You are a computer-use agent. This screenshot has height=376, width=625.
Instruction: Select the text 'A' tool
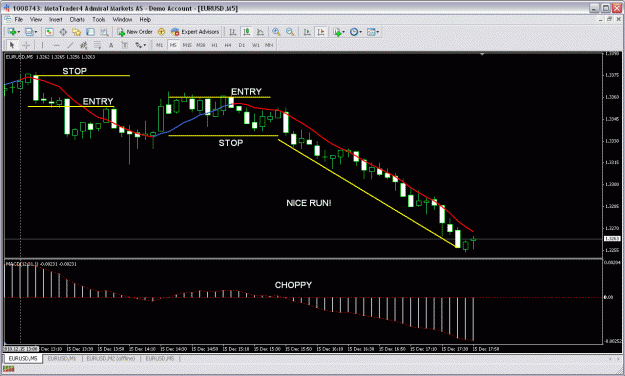tap(111, 45)
